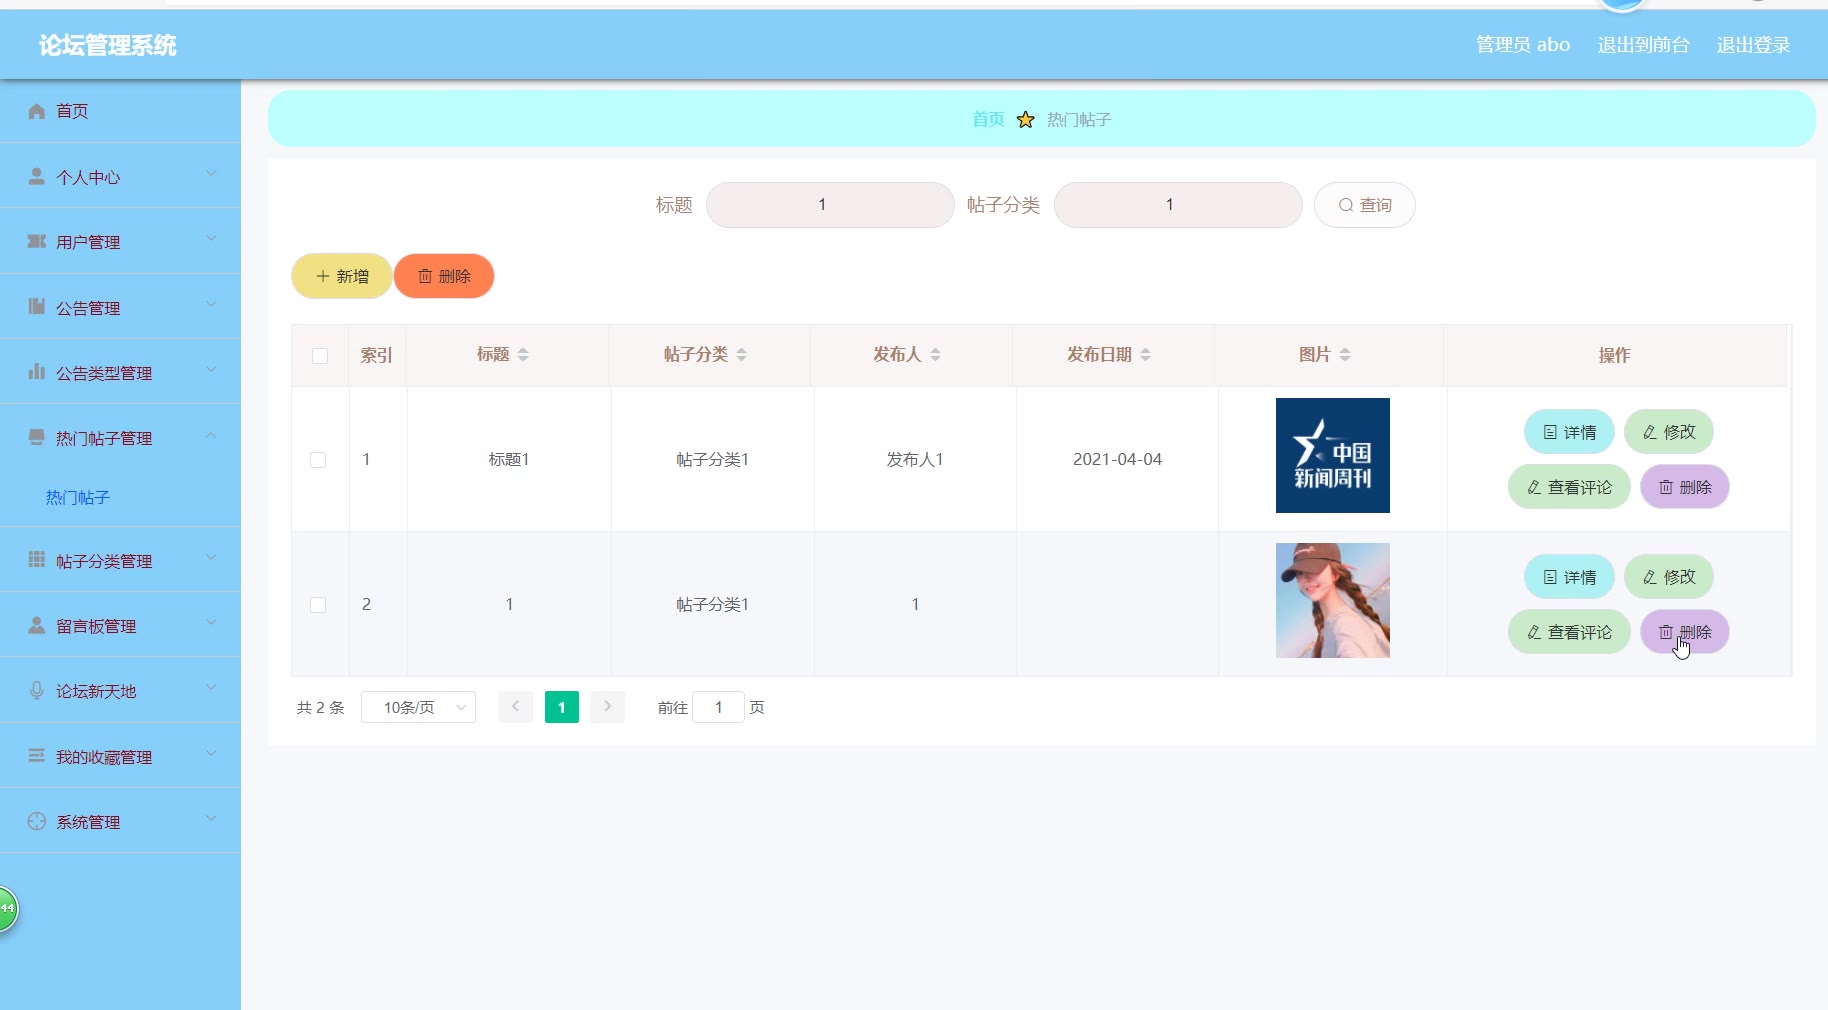
Task: Click 退出到前台 in the header
Action: click(x=1643, y=45)
